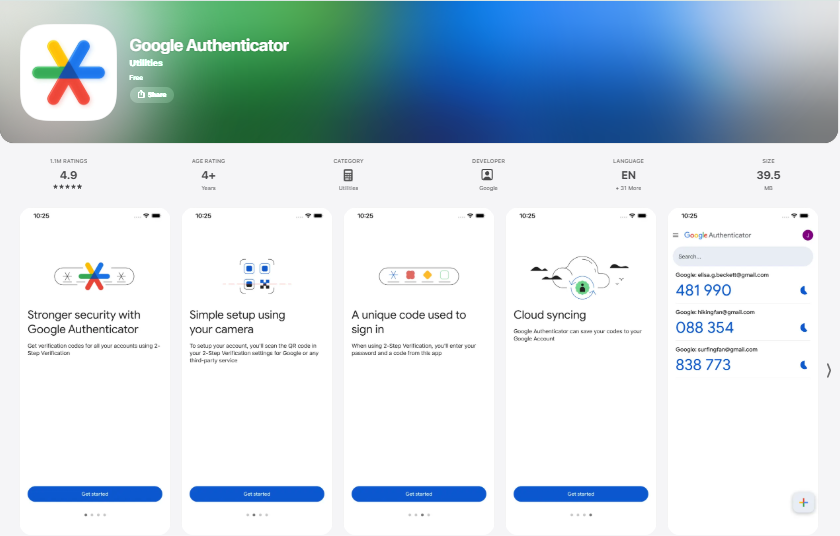Click Authenticator logo in first screenshot

[94, 276]
